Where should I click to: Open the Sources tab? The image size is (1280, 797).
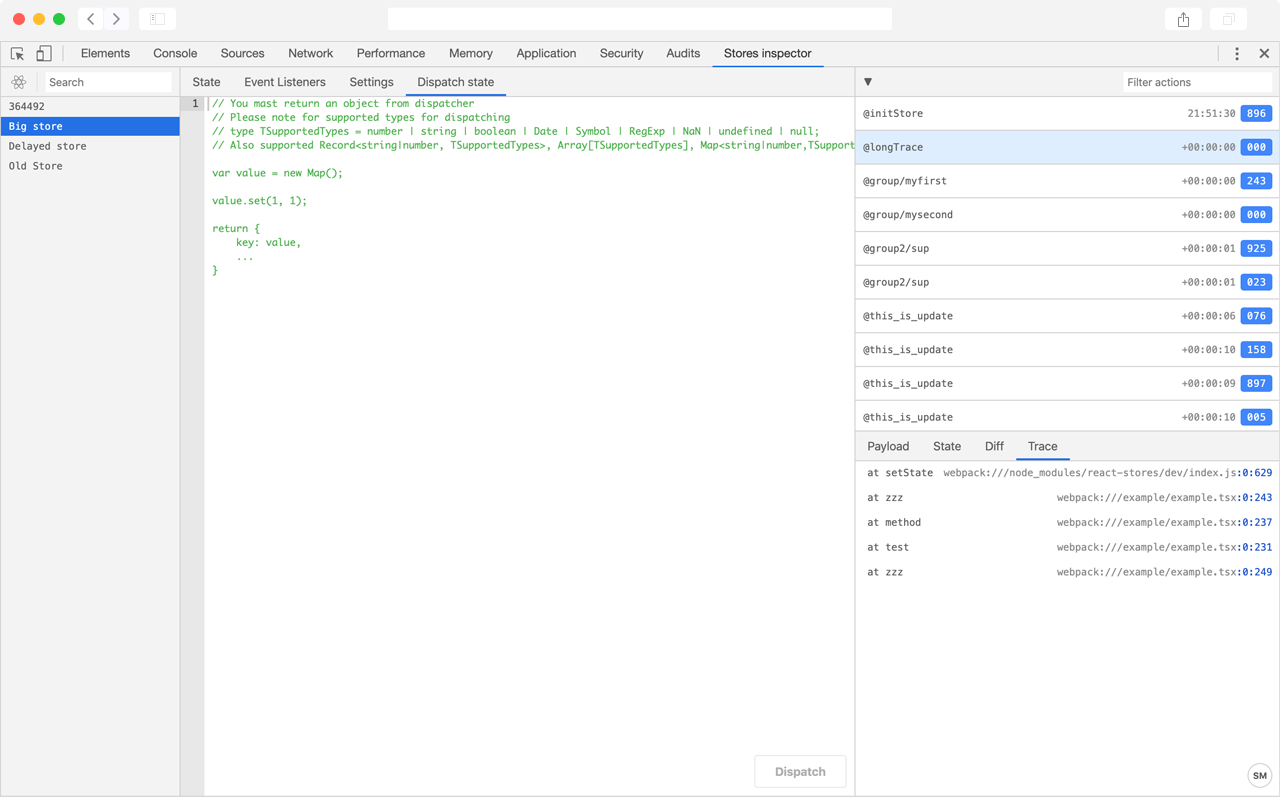coord(242,54)
